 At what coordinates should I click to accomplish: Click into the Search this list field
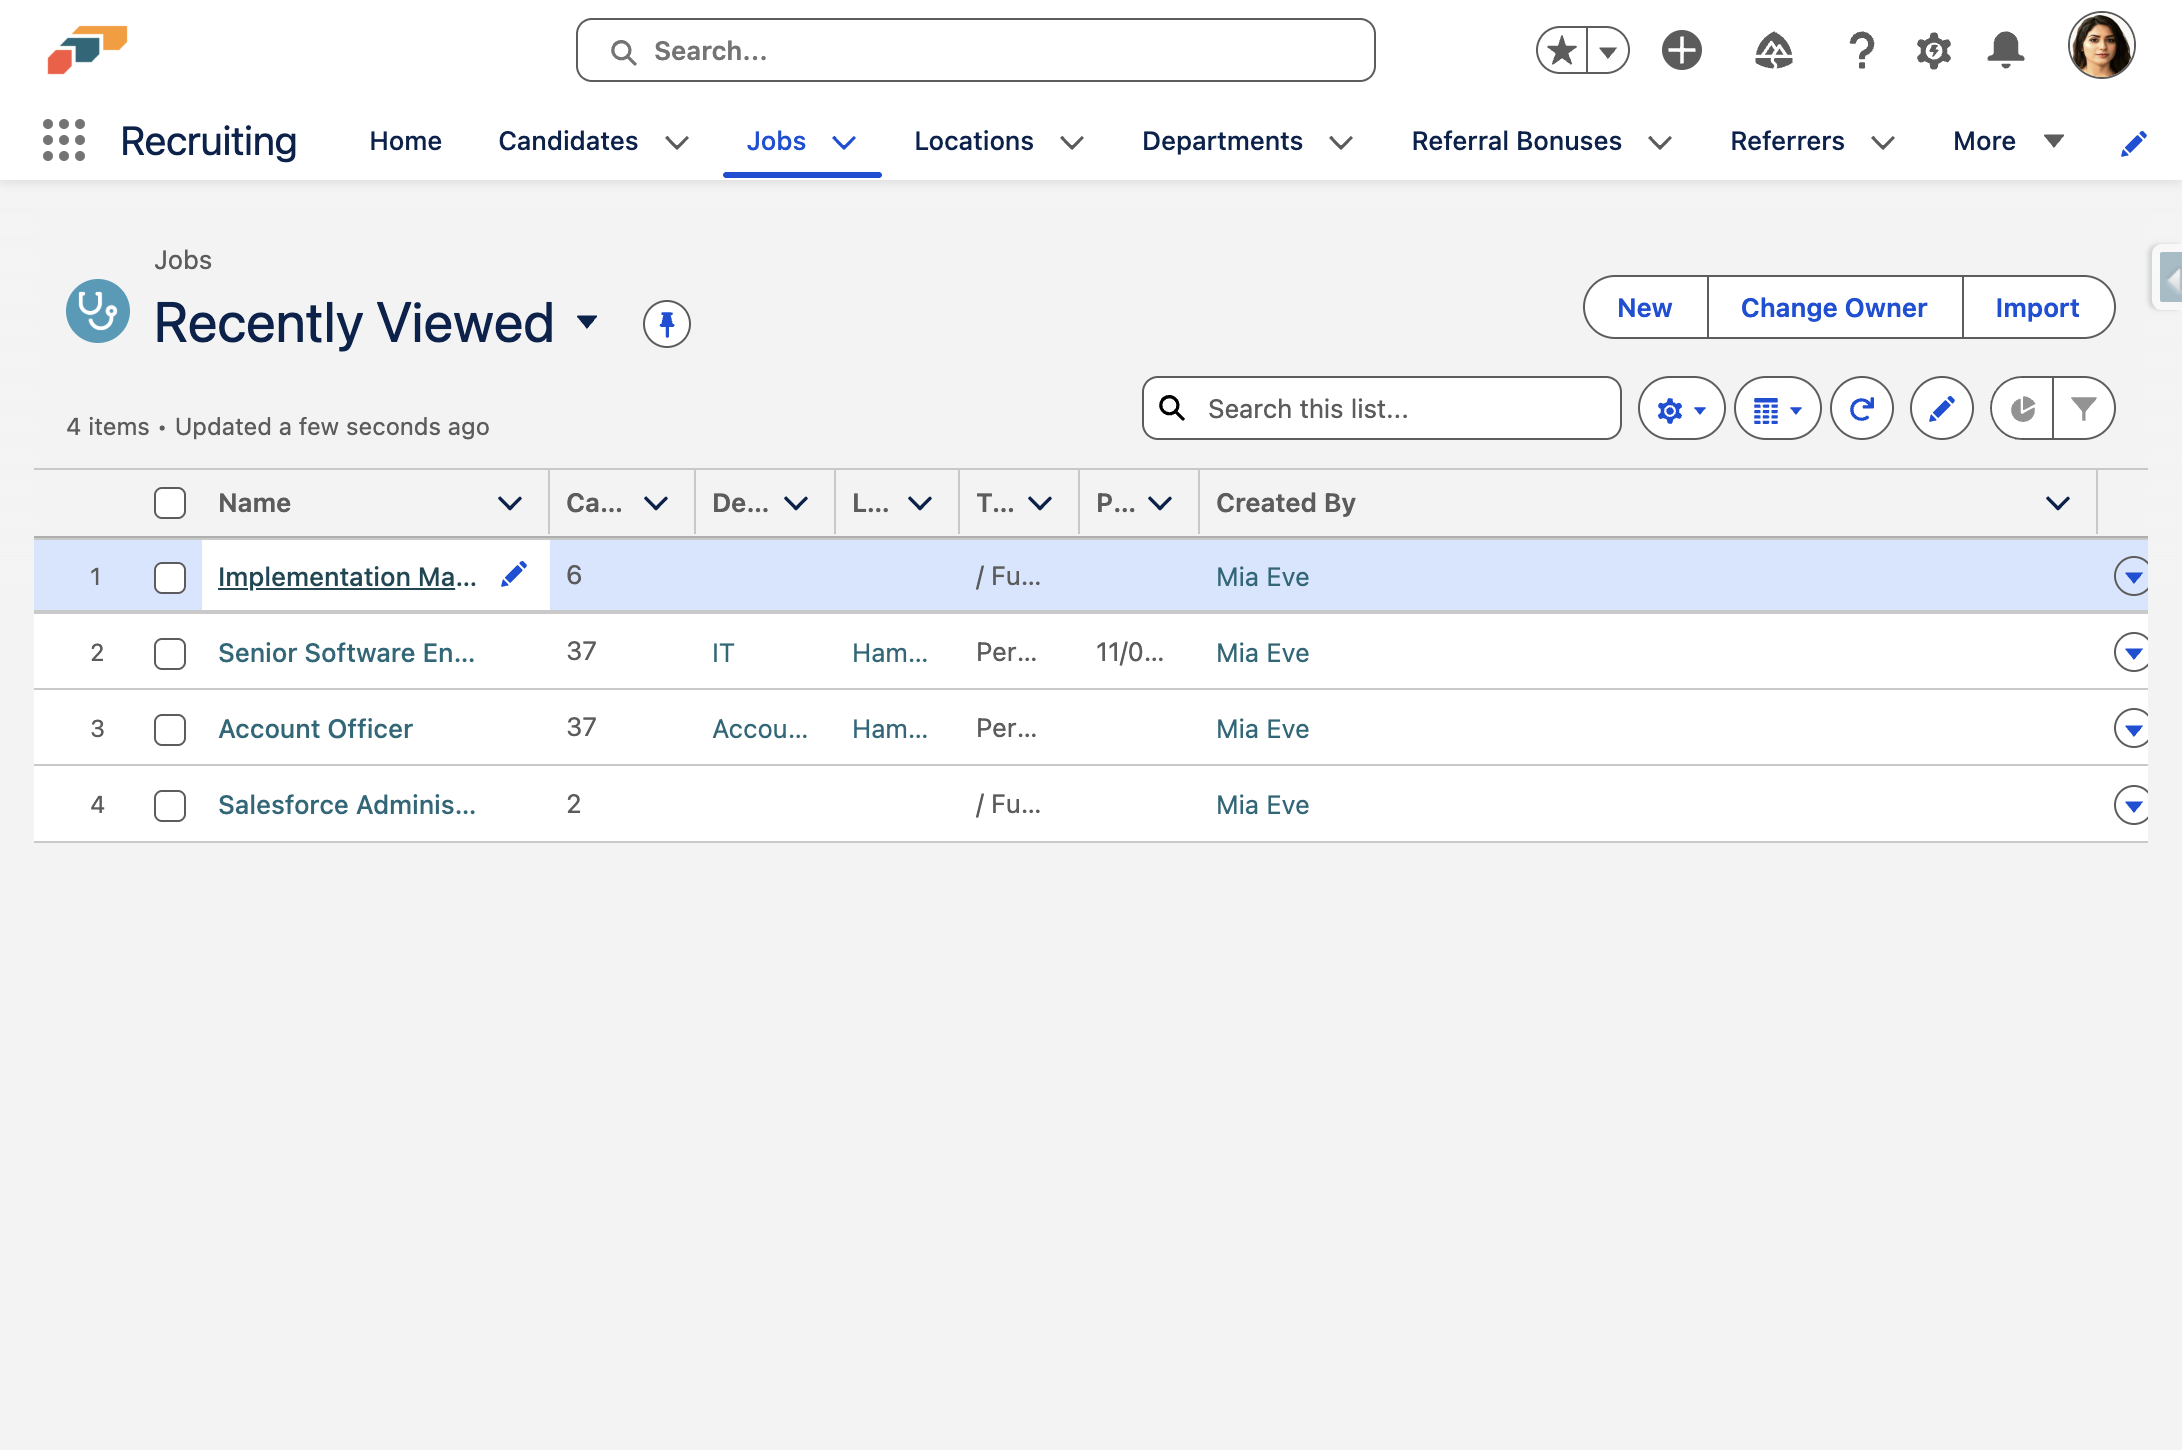(x=1380, y=408)
